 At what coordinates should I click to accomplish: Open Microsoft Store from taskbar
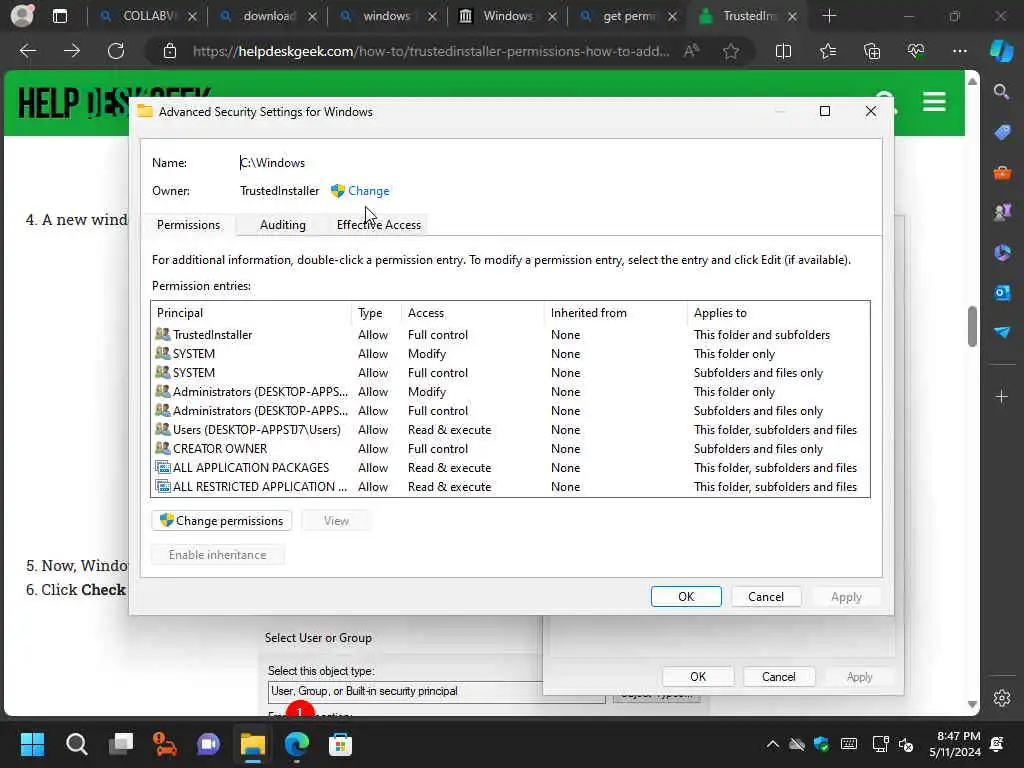[x=340, y=744]
